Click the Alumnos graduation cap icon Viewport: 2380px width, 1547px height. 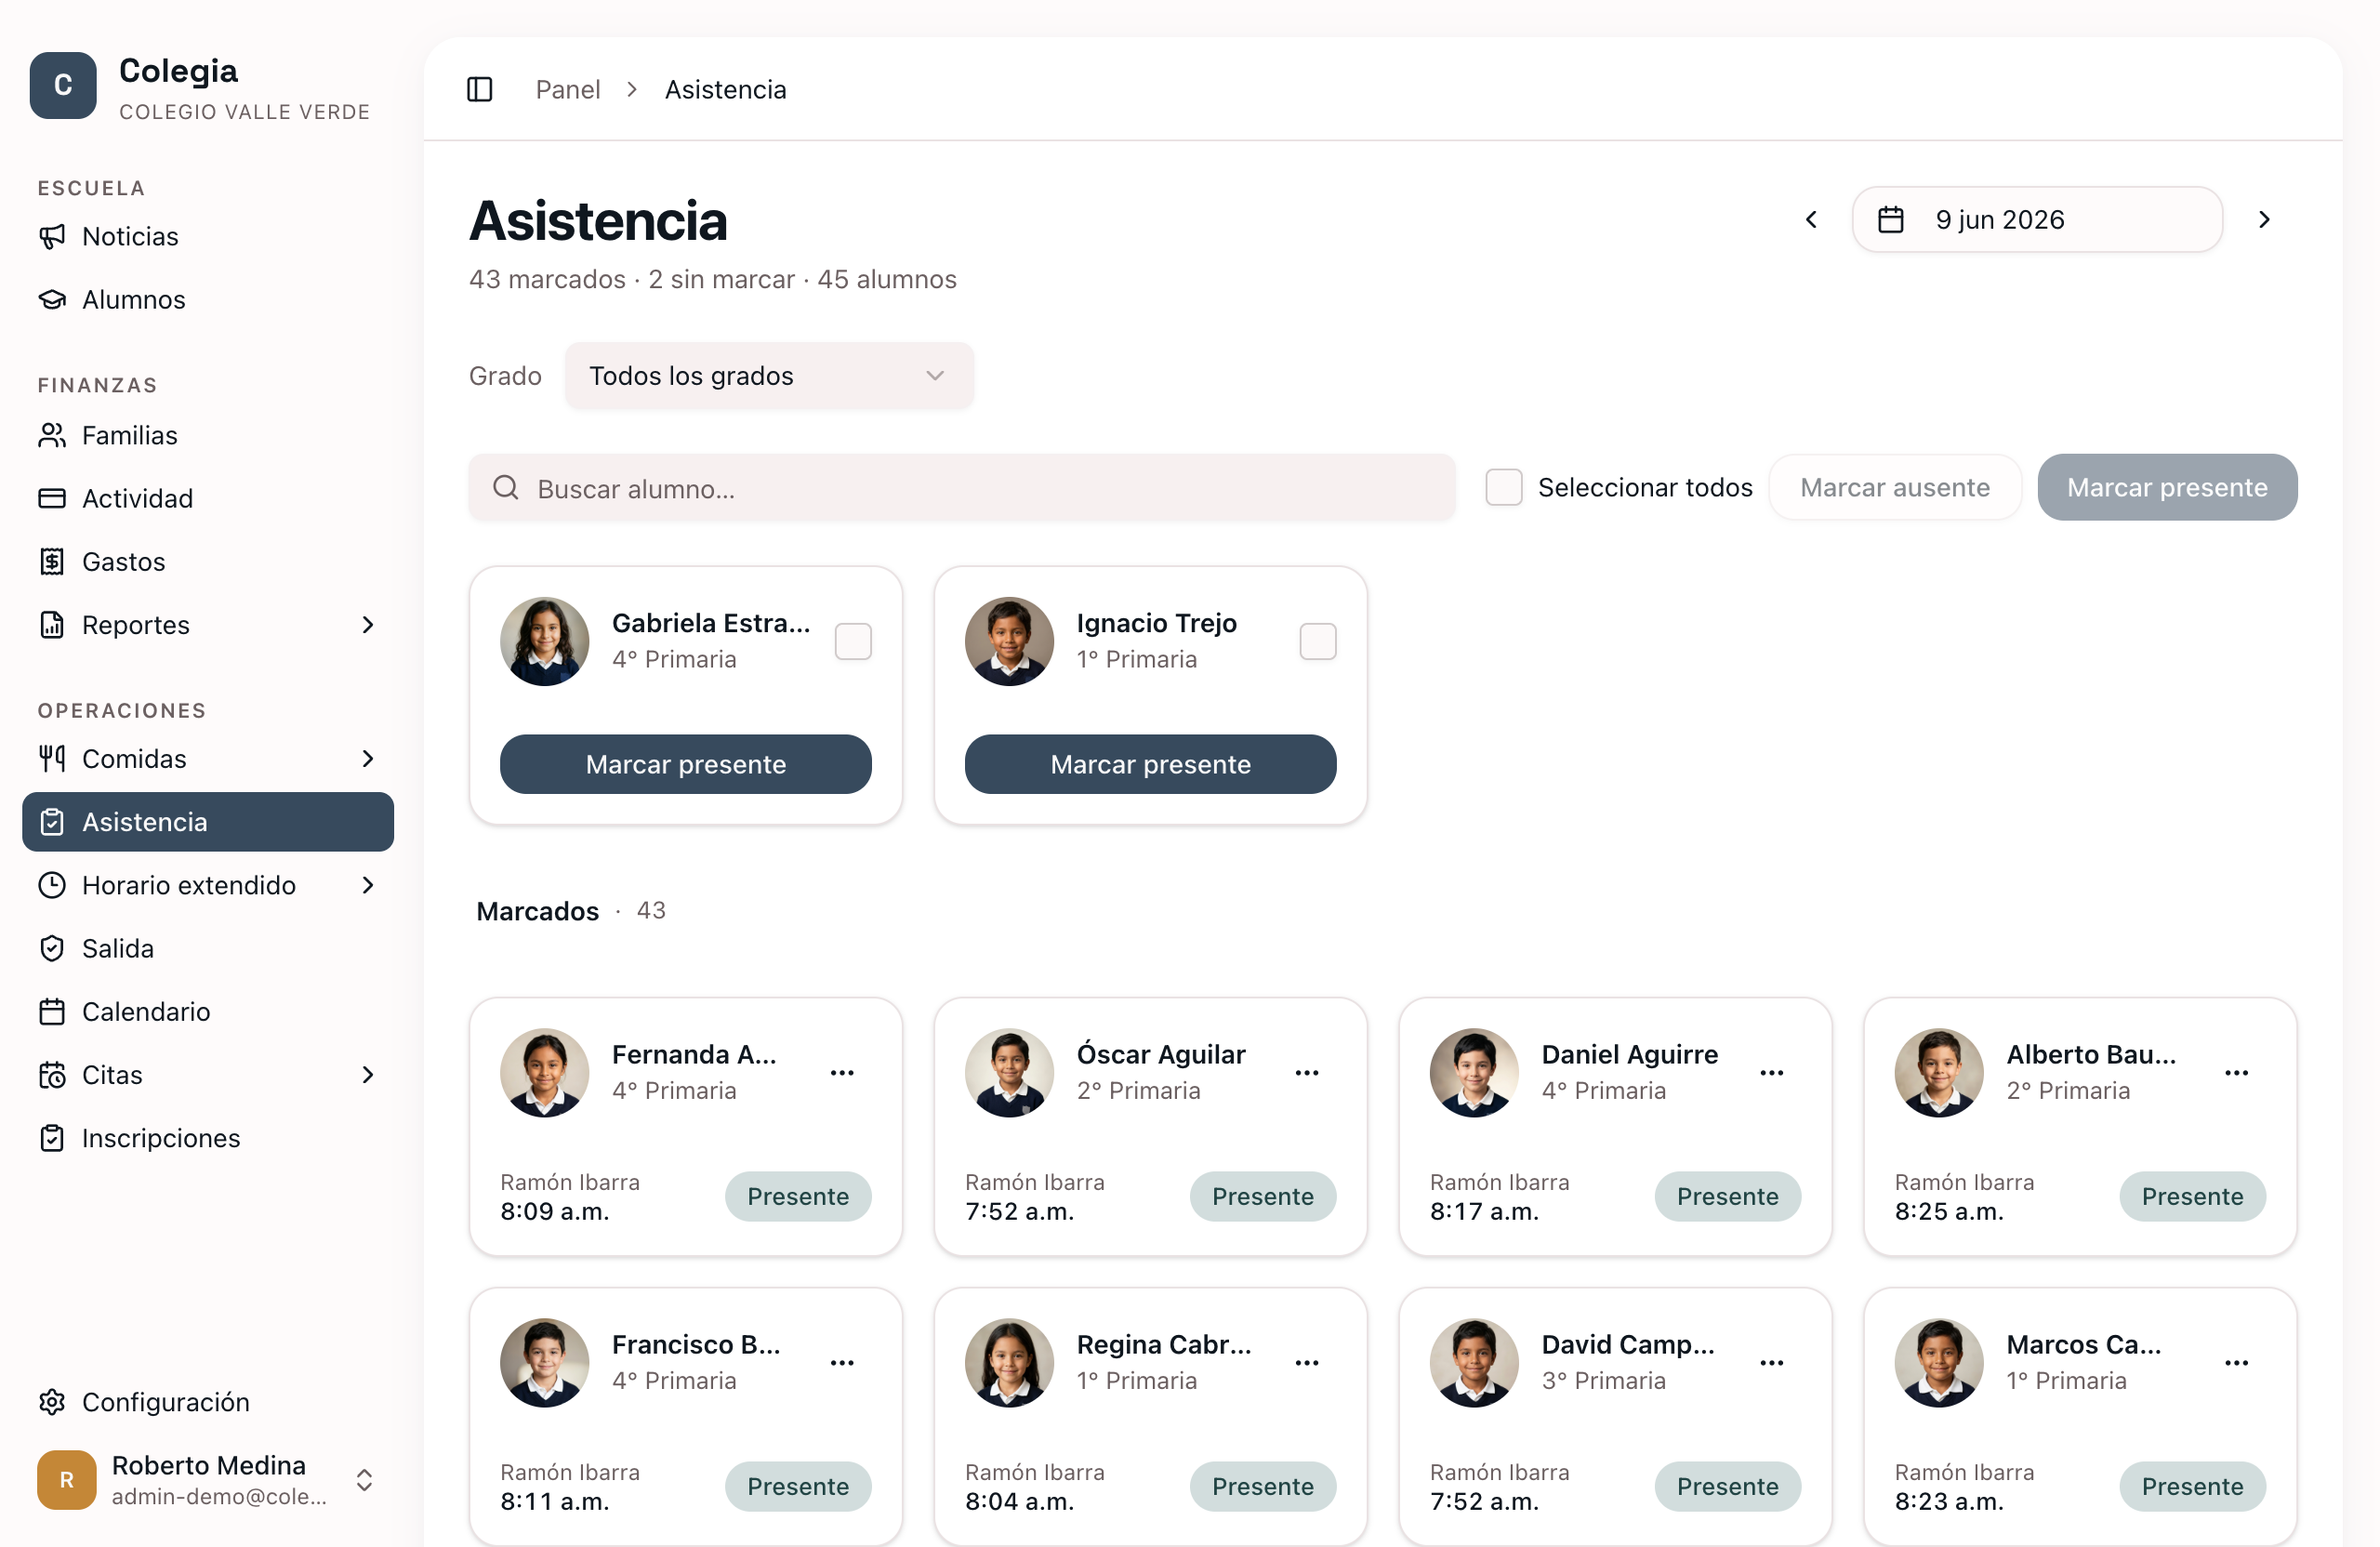(x=52, y=299)
